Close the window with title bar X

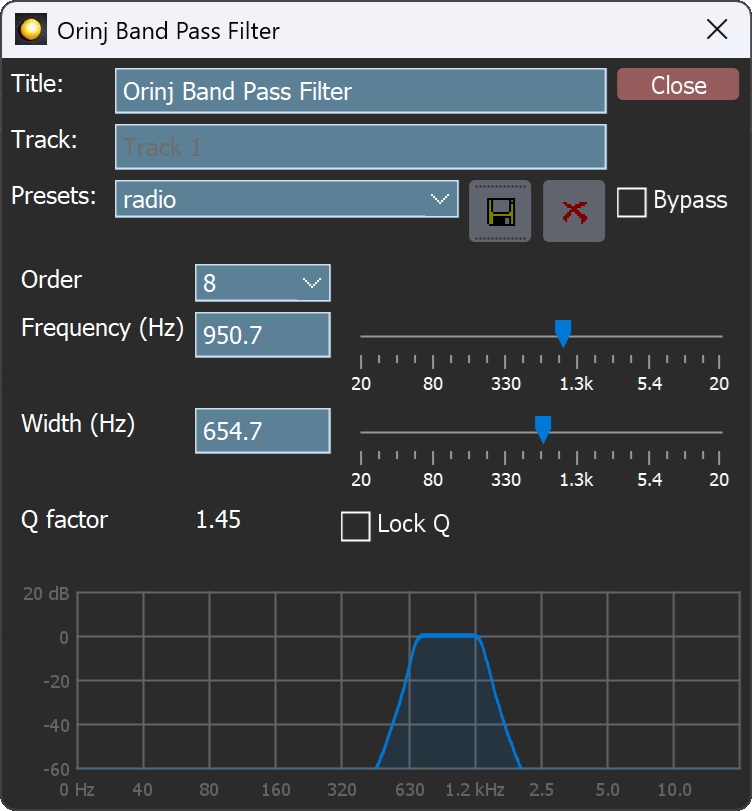pyautogui.click(x=717, y=30)
